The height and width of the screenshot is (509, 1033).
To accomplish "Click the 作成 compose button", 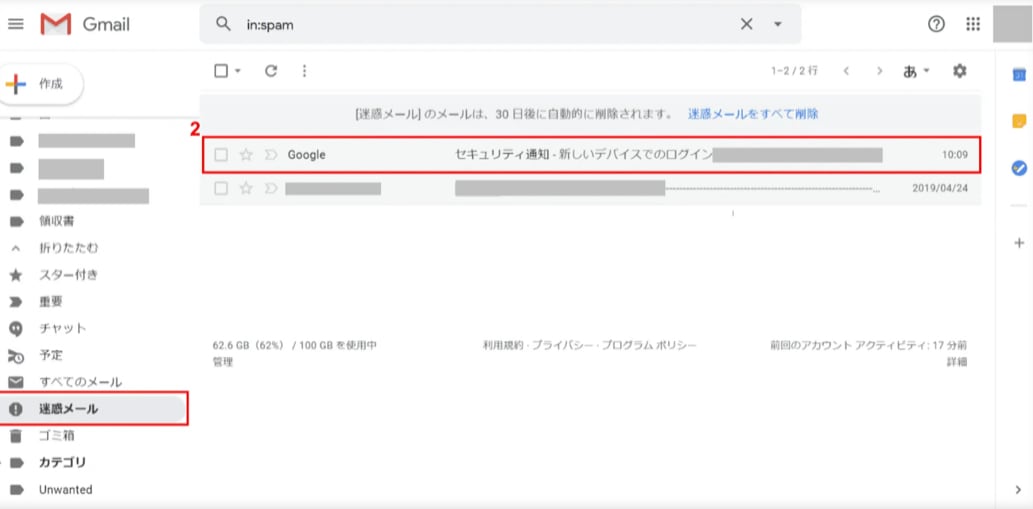I will (x=41, y=84).
